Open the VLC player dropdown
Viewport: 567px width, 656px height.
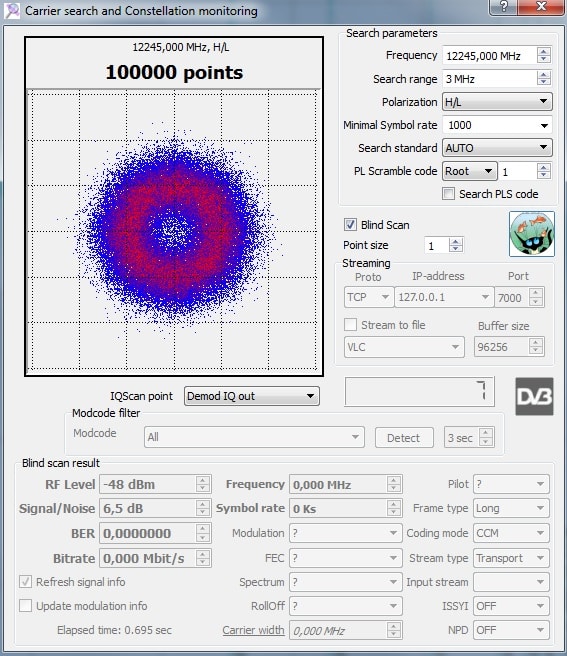[404, 347]
